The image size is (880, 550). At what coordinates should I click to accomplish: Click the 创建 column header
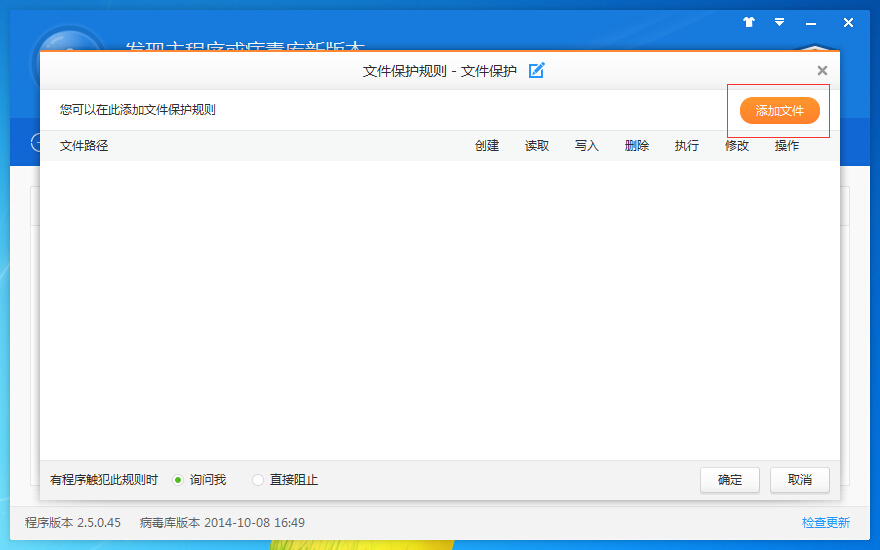[x=487, y=146]
